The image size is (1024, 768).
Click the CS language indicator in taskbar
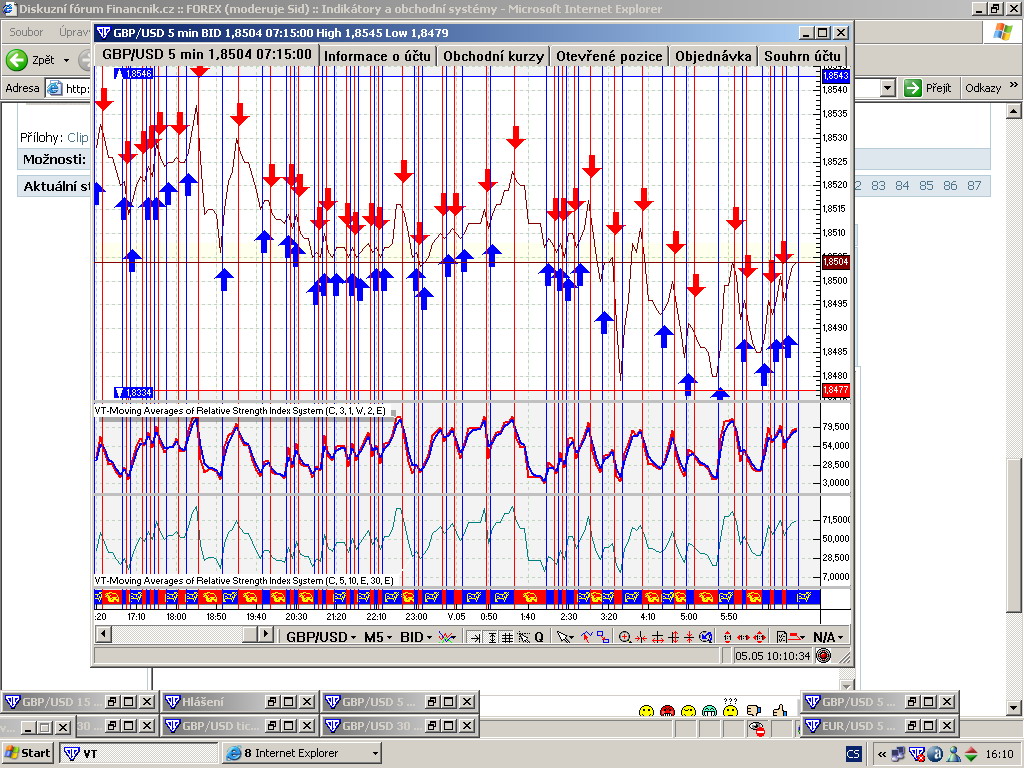point(854,753)
